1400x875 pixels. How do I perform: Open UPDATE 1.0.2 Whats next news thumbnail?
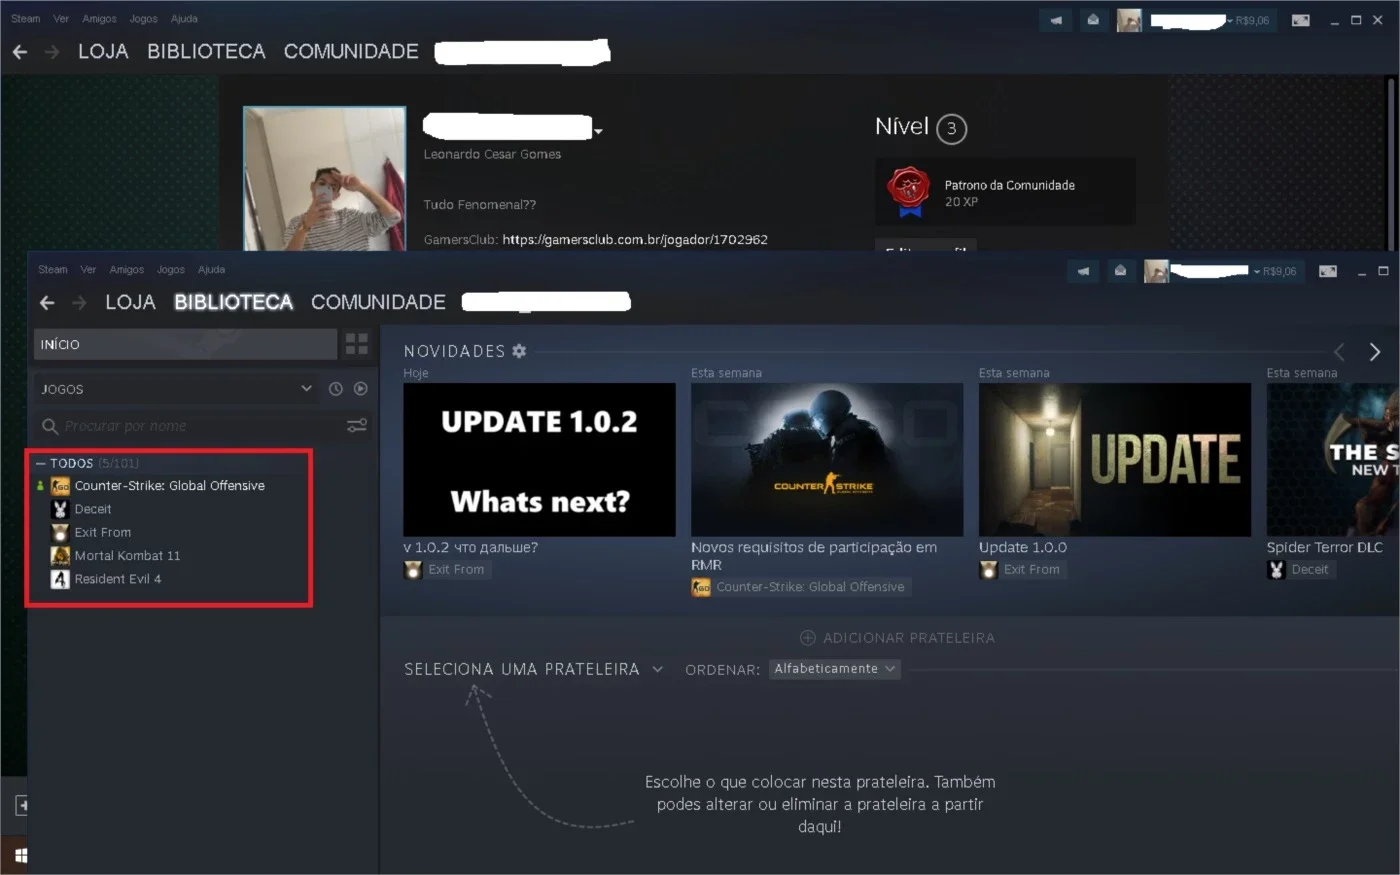[539, 460]
